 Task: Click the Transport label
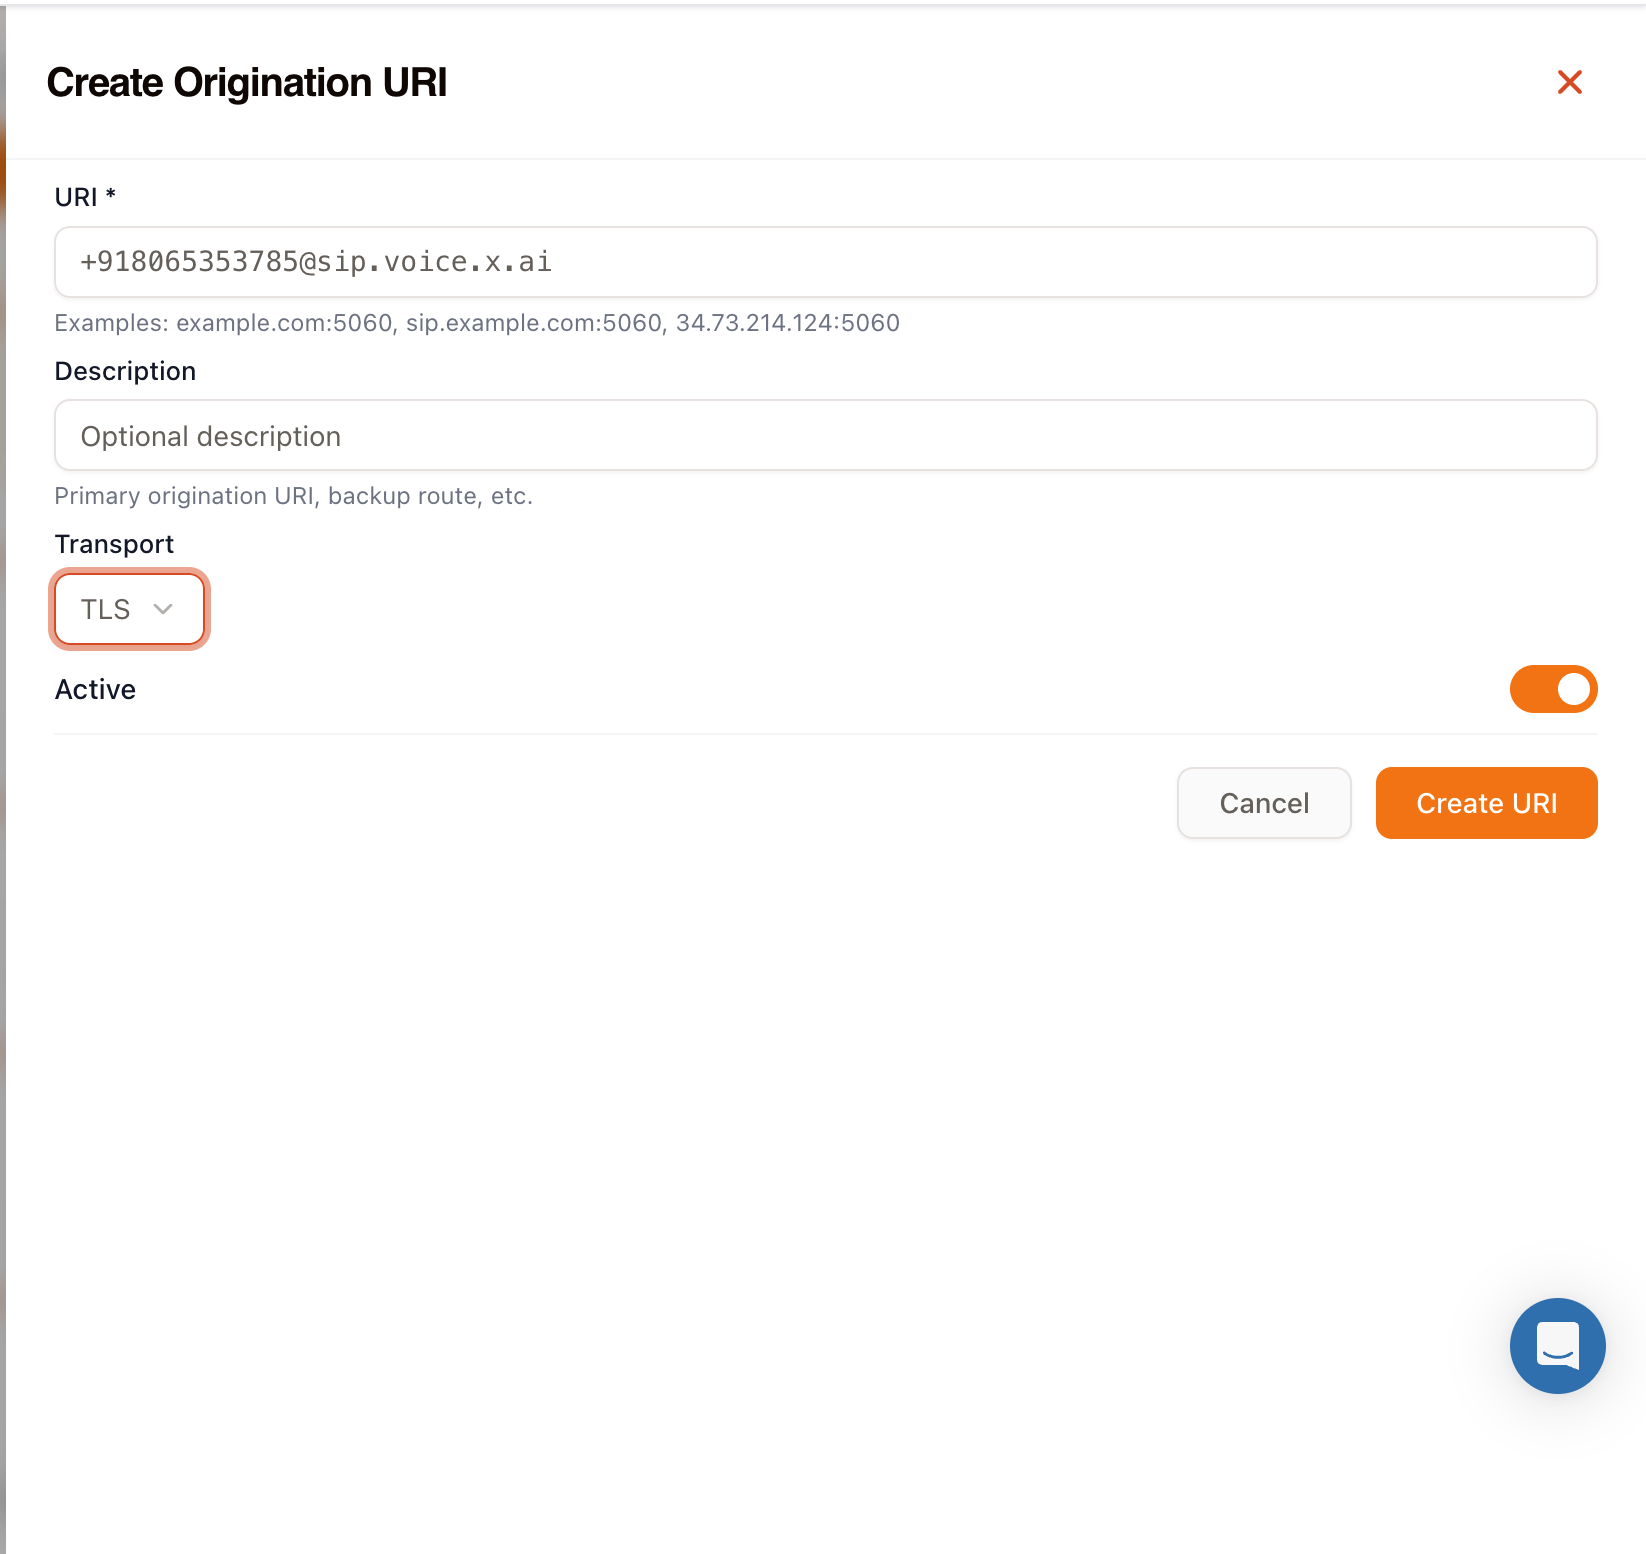(x=114, y=544)
